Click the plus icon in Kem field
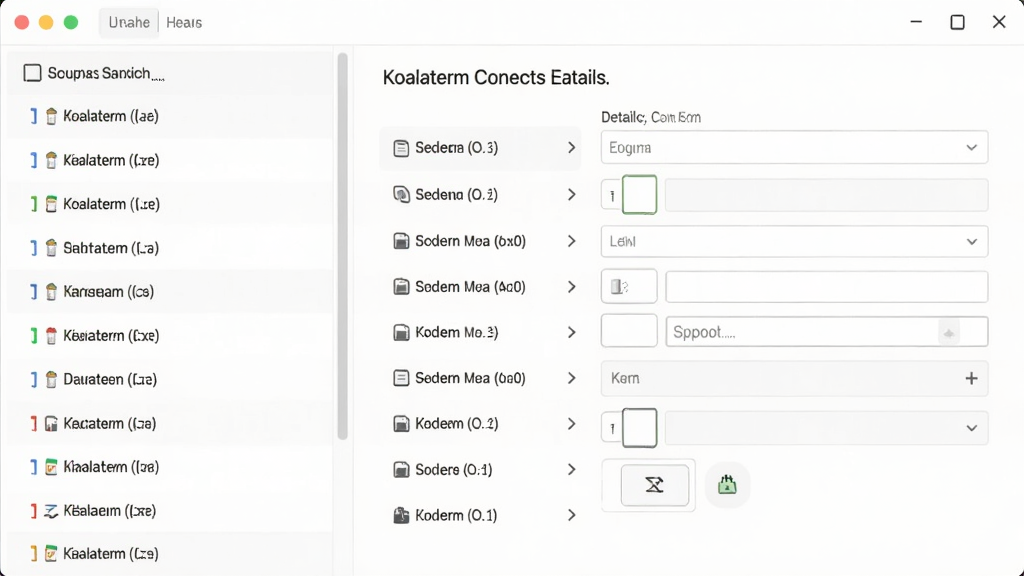Screen dimensions: 1024x576 [971, 378]
